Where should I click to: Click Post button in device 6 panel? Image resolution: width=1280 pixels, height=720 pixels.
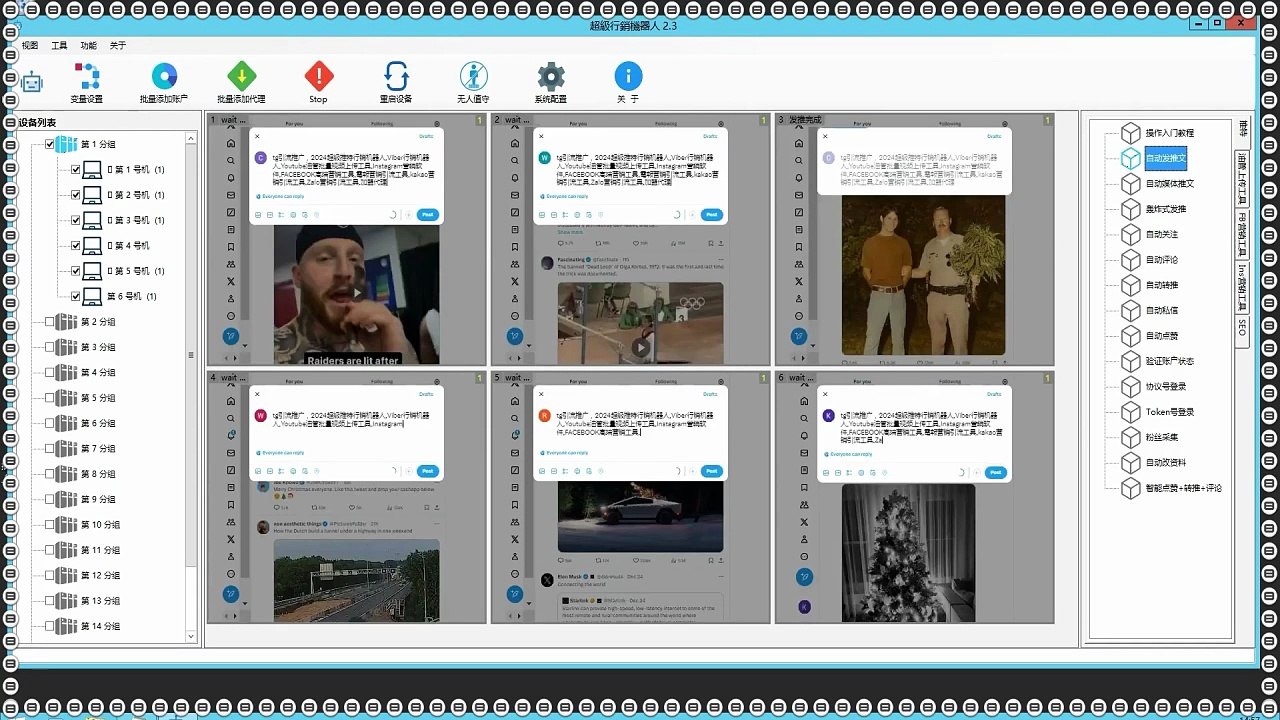[x=995, y=472]
